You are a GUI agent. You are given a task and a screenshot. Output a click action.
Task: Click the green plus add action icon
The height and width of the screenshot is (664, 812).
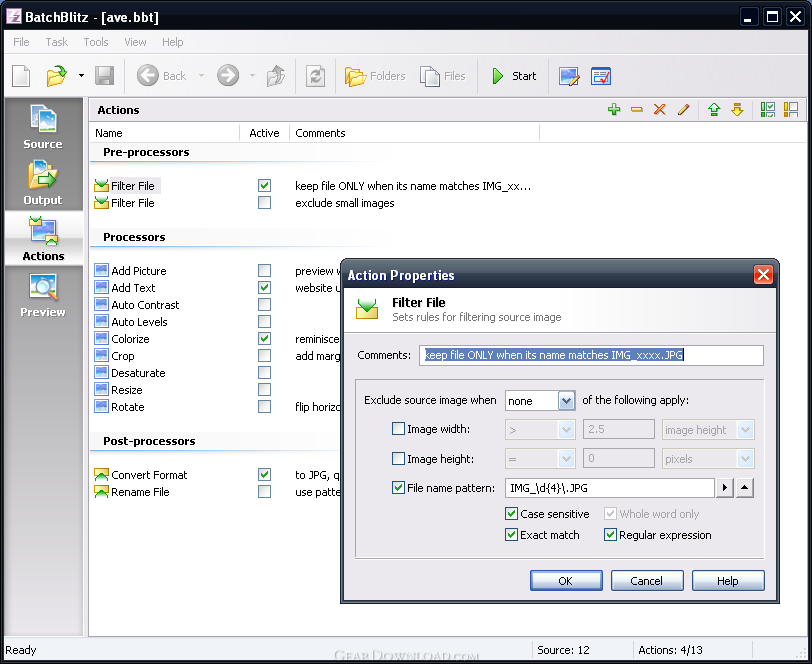pyautogui.click(x=614, y=110)
